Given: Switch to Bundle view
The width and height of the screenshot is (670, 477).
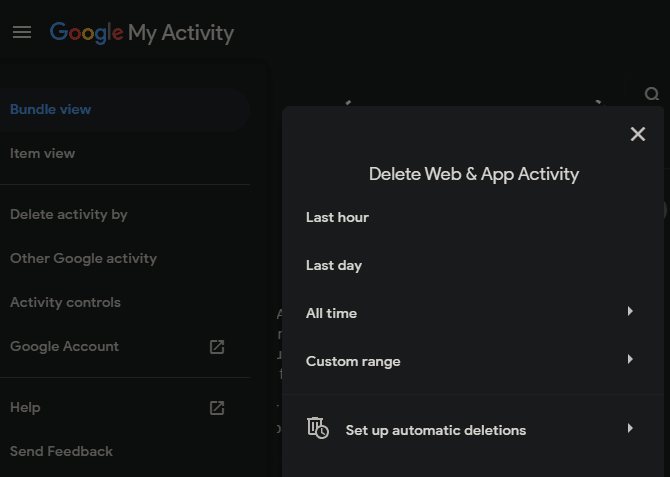Looking at the screenshot, I should 51,110.
